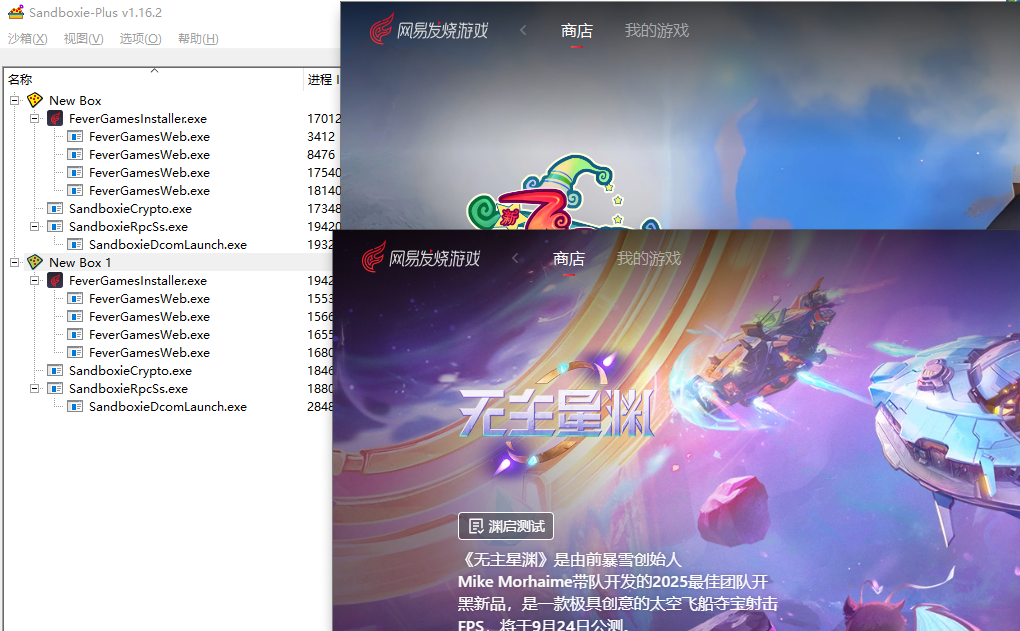Collapse FeverGamesInstaller.exe under New Box
Viewport: 1020px width, 631px height.
coord(34,118)
